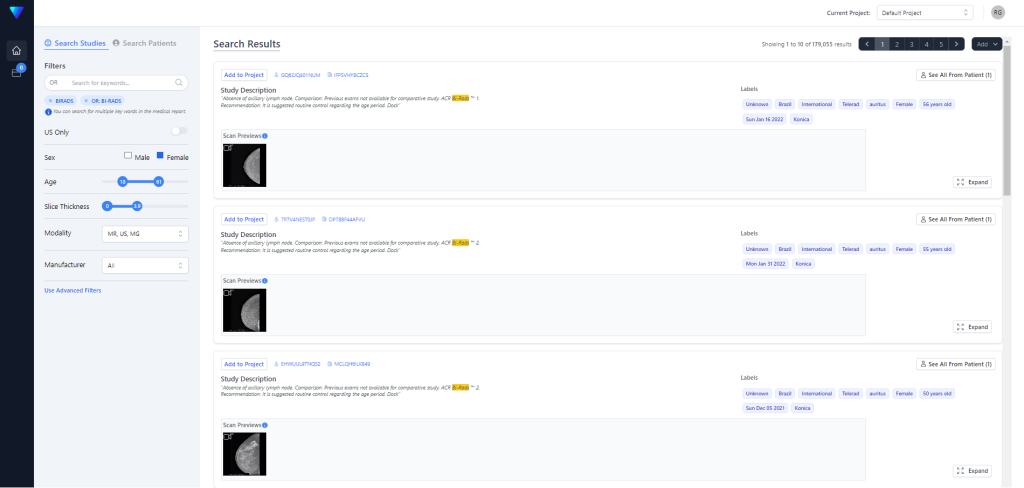The width and height of the screenshot is (1024, 488).
Task: Toggle the US Only switch
Action: (x=179, y=131)
